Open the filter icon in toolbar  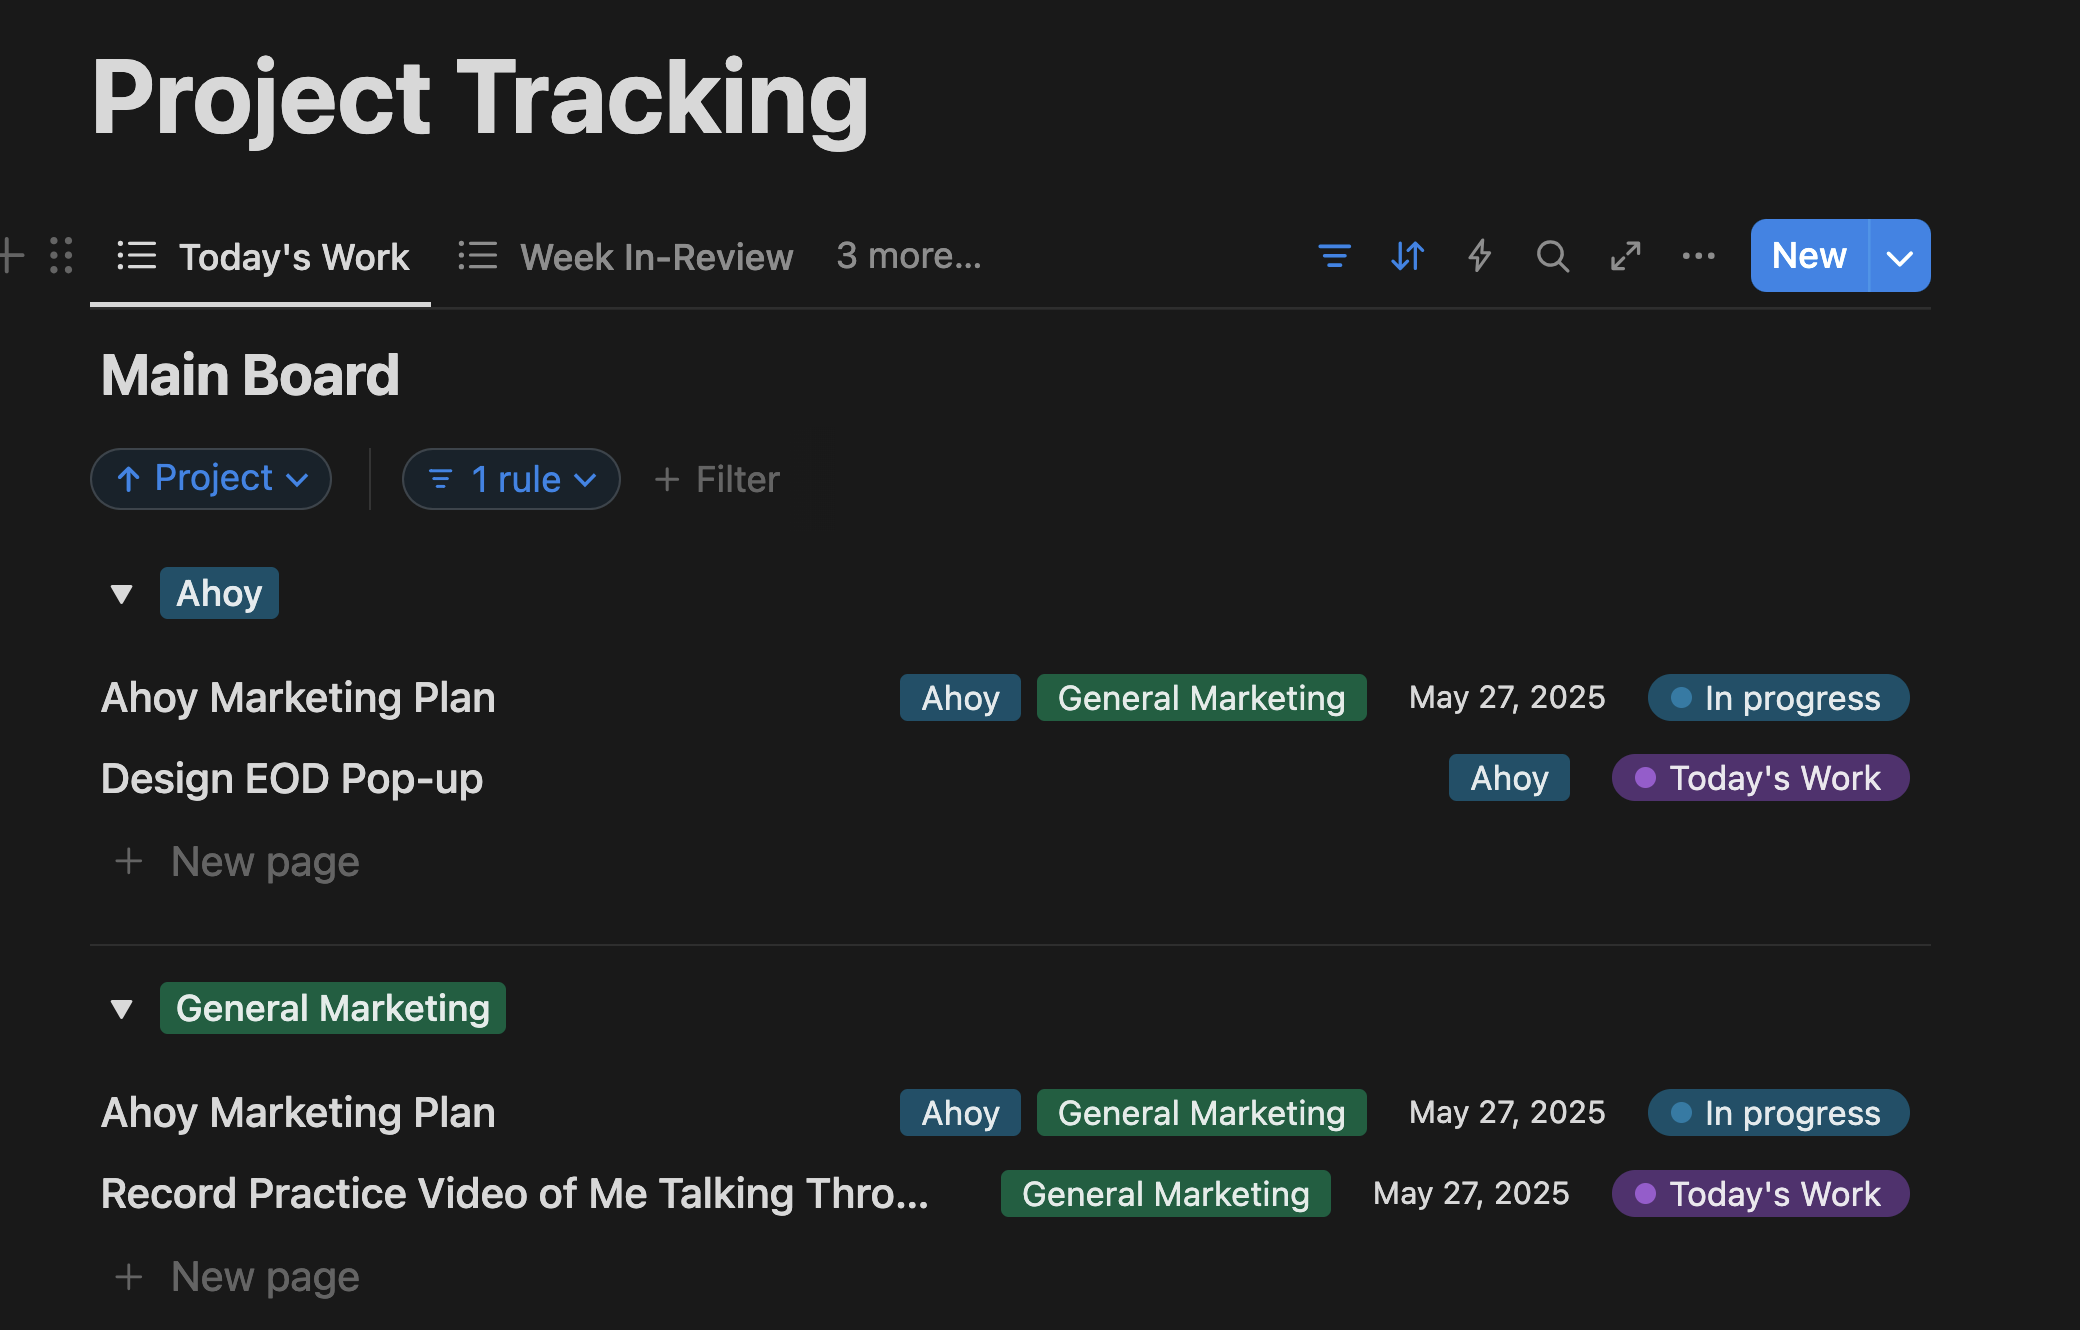point(1334,256)
